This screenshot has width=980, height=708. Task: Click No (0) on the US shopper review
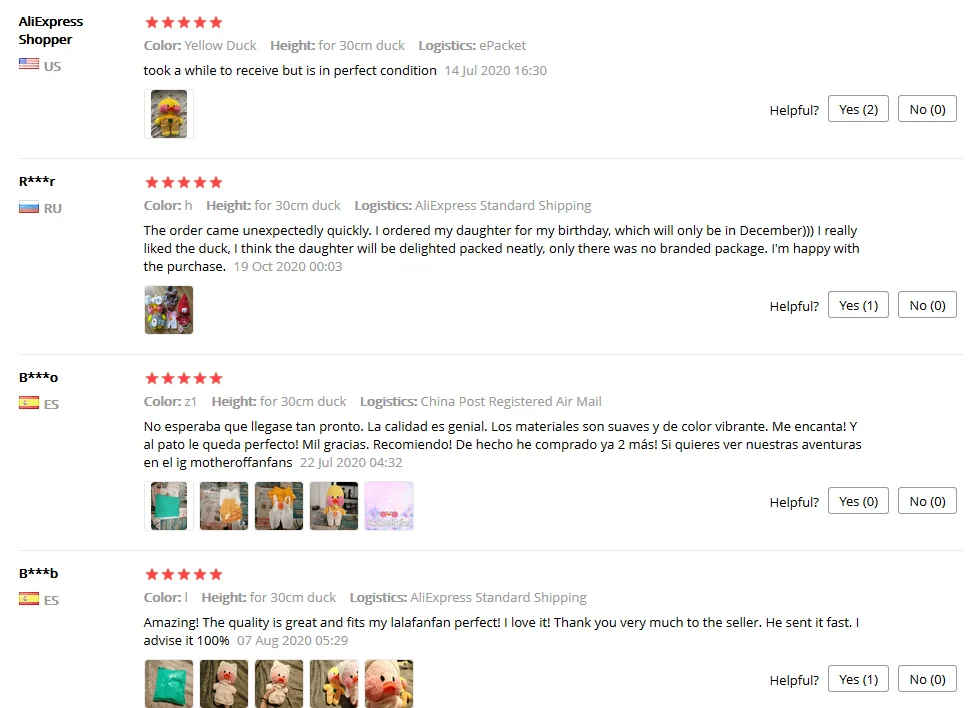click(x=928, y=109)
